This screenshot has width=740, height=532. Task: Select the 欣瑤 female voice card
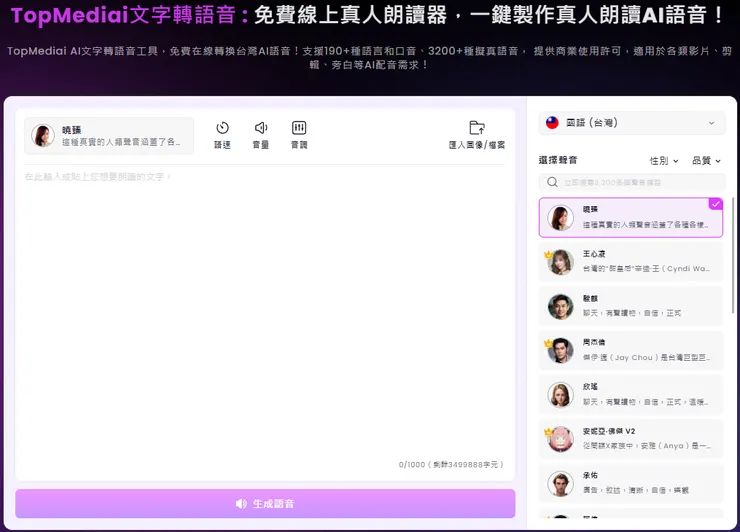[x=631, y=395]
